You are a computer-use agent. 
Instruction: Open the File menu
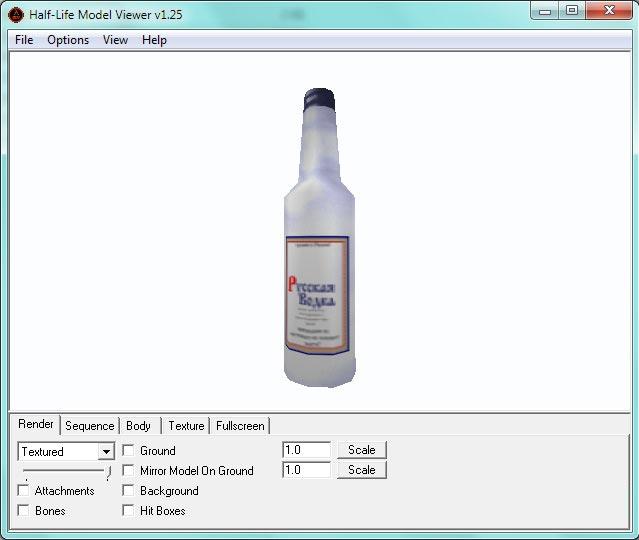(x=24, y=40)
